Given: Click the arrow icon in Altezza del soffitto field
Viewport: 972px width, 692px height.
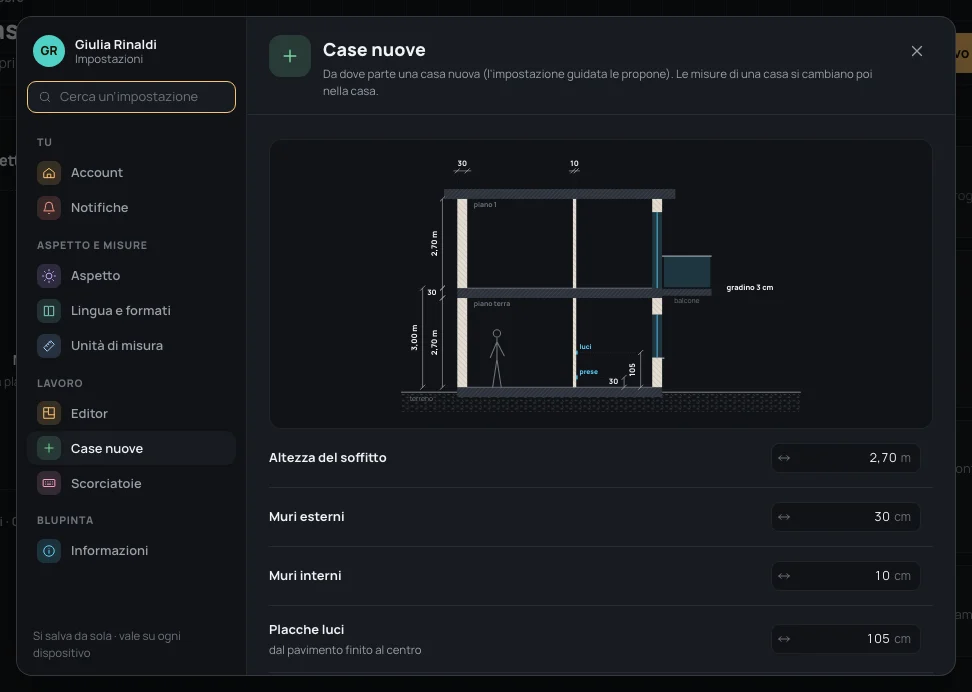Looking at the screenshot, I should tap(784, 458).
